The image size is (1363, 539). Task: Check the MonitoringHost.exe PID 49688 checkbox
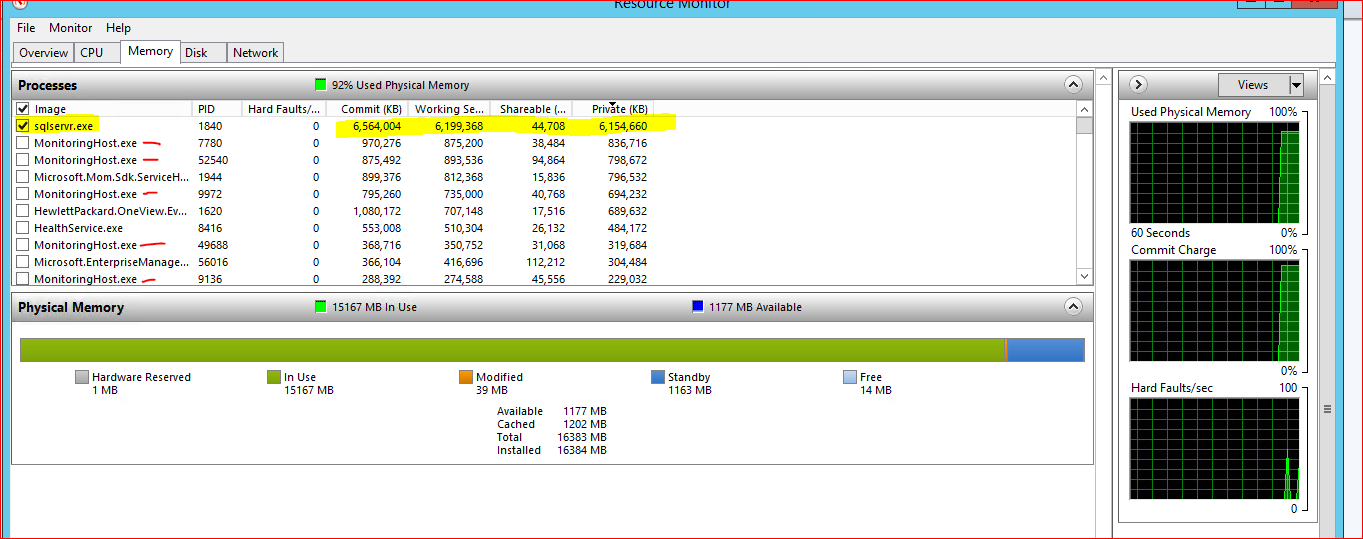coord(23,245)
